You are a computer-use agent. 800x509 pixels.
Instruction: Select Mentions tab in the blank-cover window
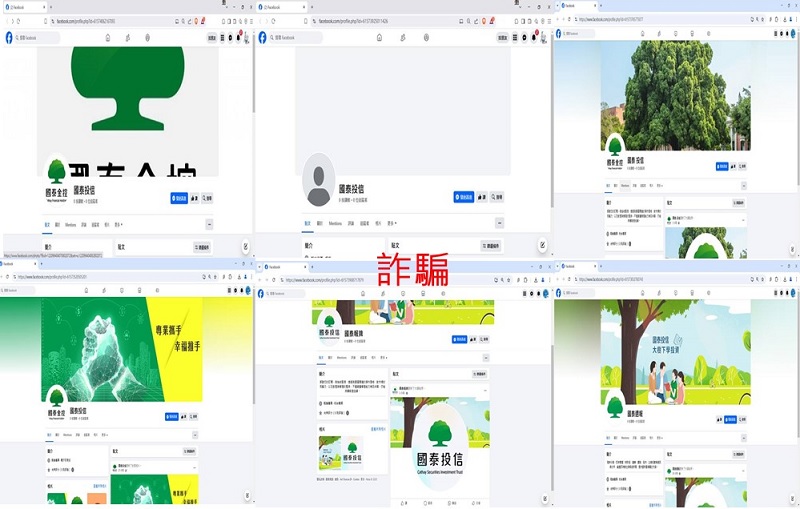(x=335, y=223)
